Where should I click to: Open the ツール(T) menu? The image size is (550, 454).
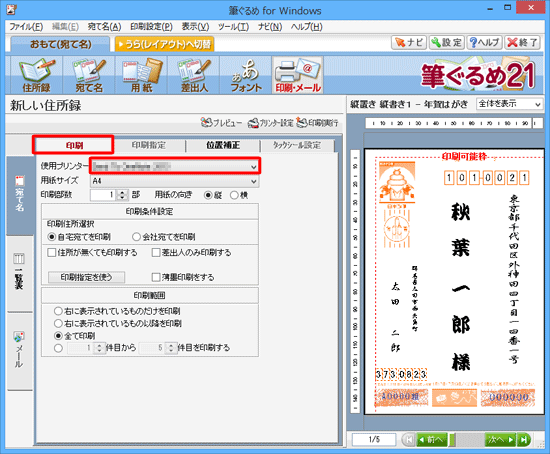click(233, 27)
